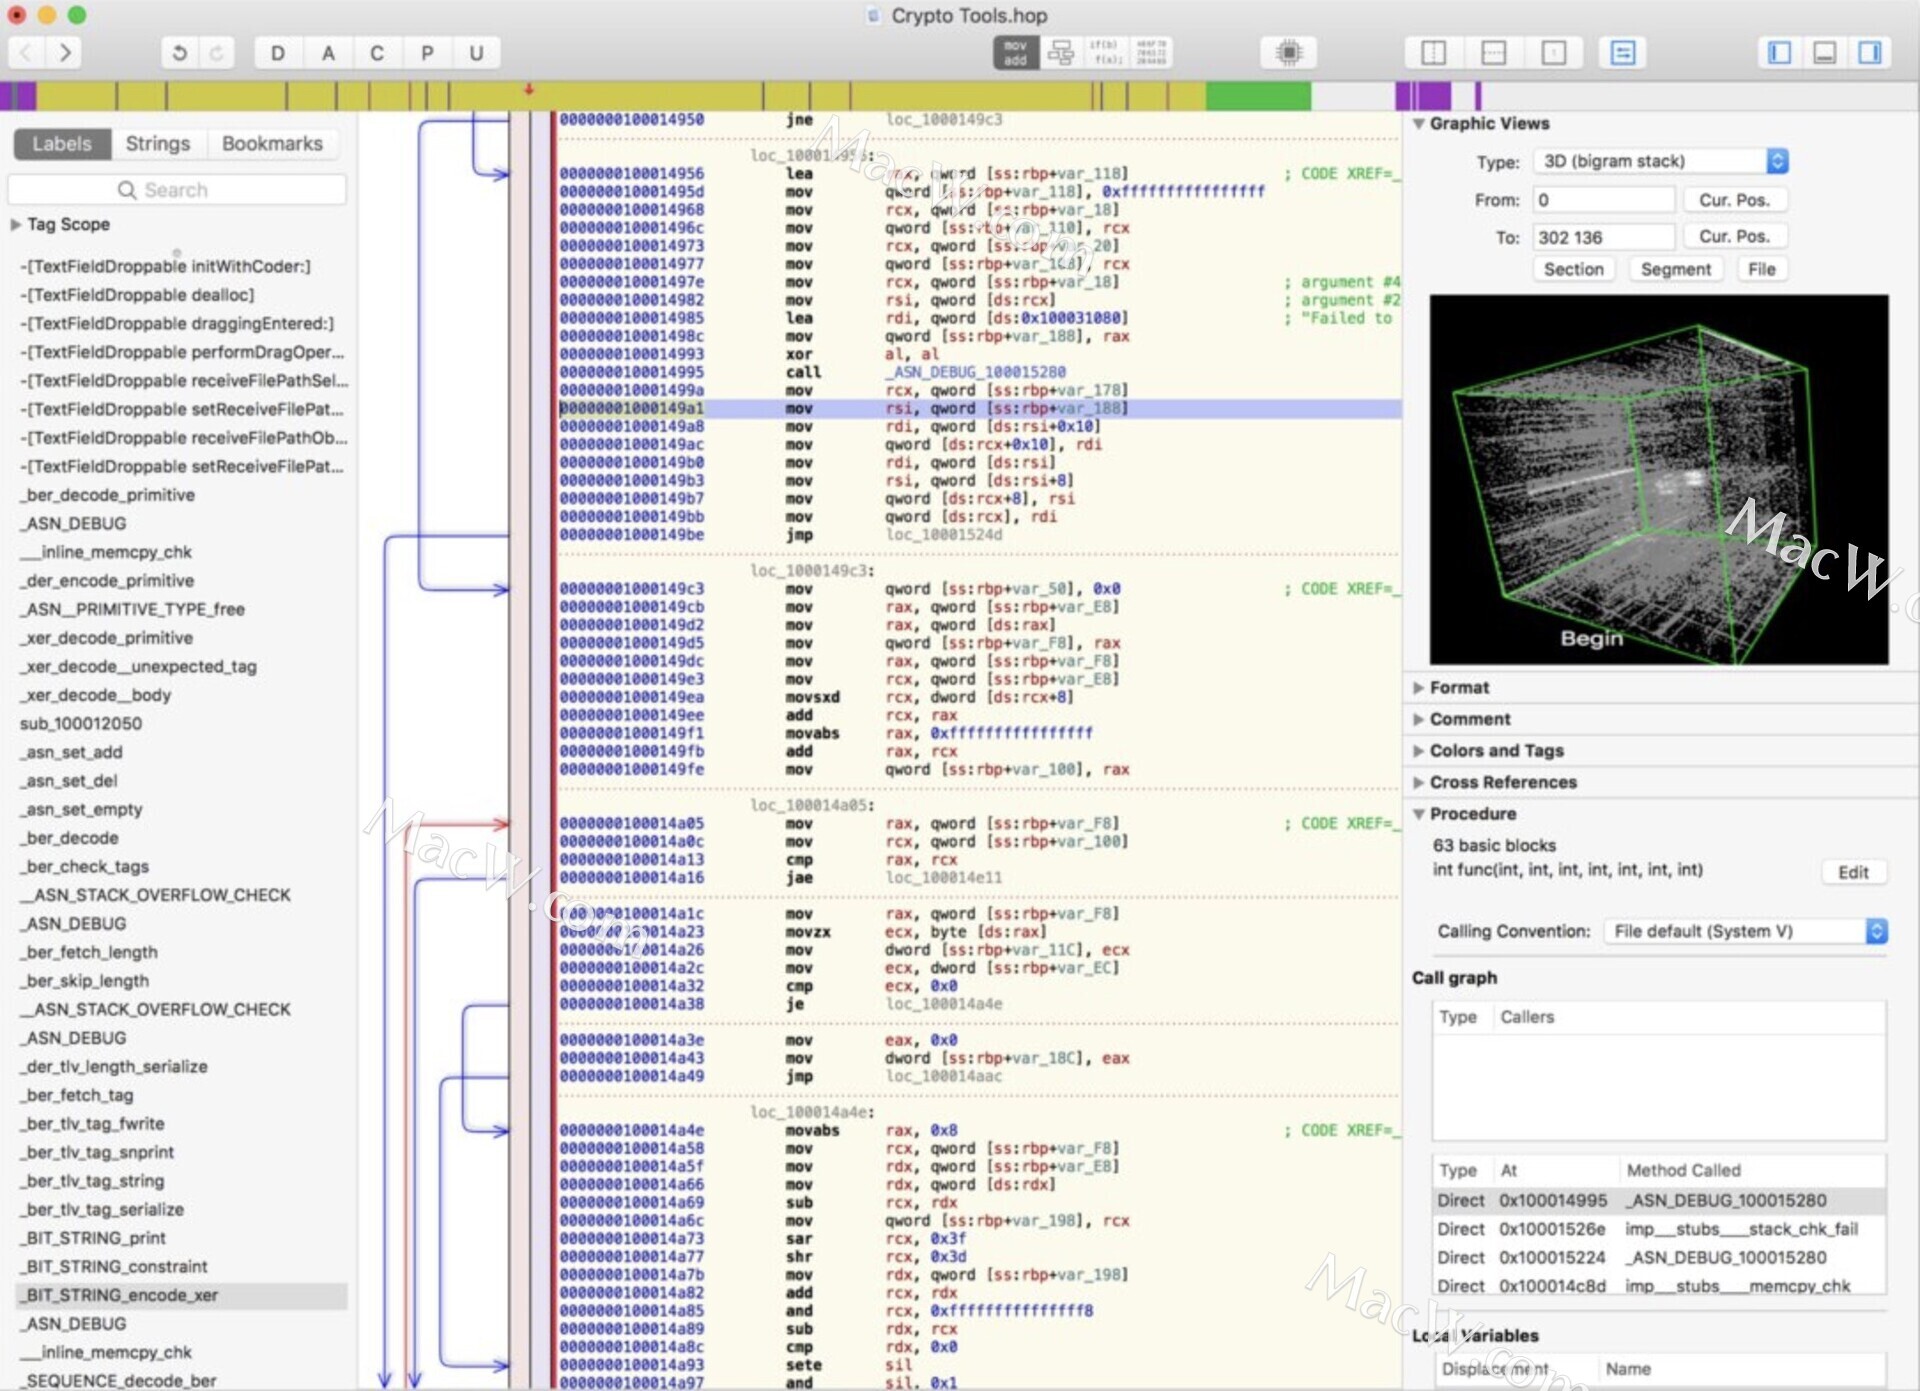
Task: Click the label Search field
Action: tap(177, 190)
